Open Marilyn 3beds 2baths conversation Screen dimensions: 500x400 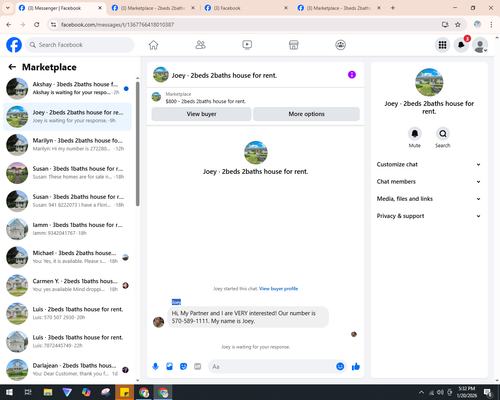(x=67, y=145)
